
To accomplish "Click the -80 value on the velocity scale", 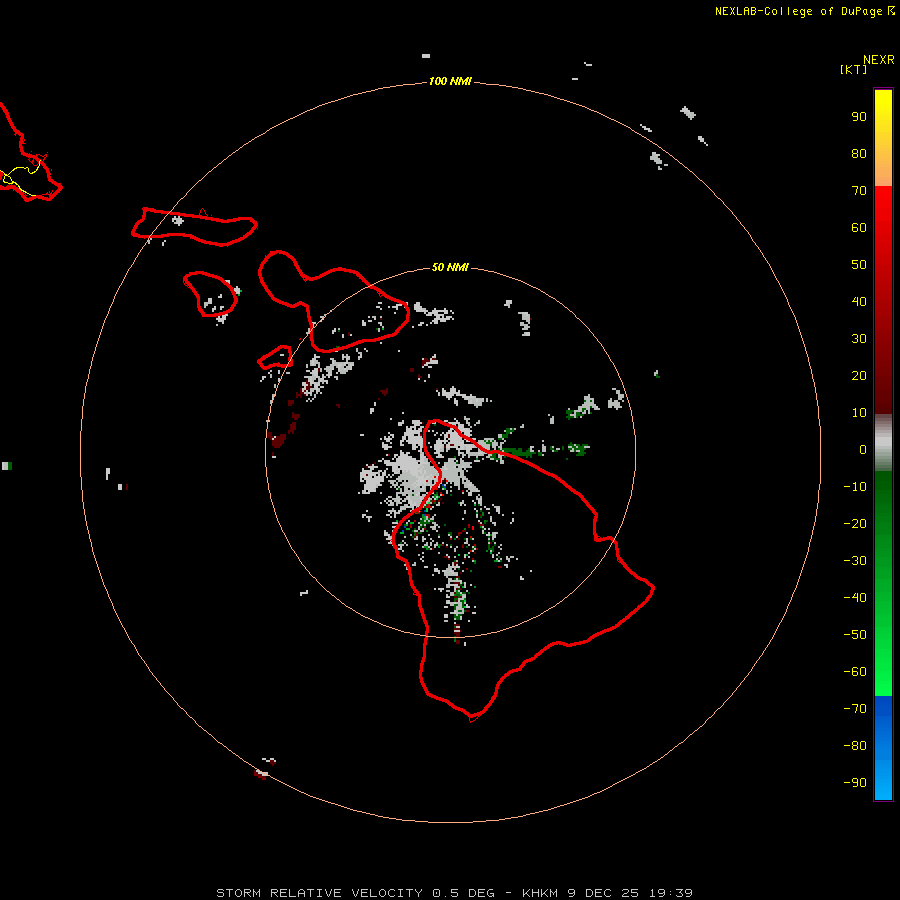I will (x=855, y=746).
